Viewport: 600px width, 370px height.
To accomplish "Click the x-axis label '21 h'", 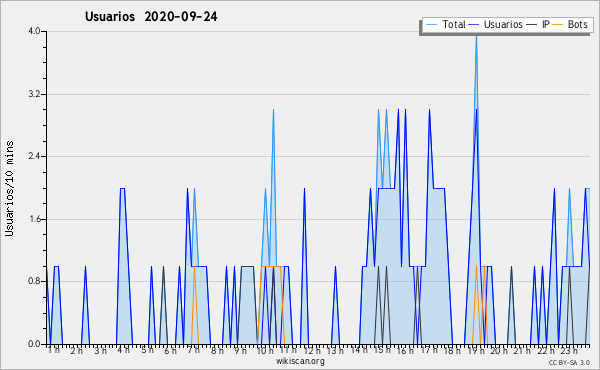I will pos(522,350).
